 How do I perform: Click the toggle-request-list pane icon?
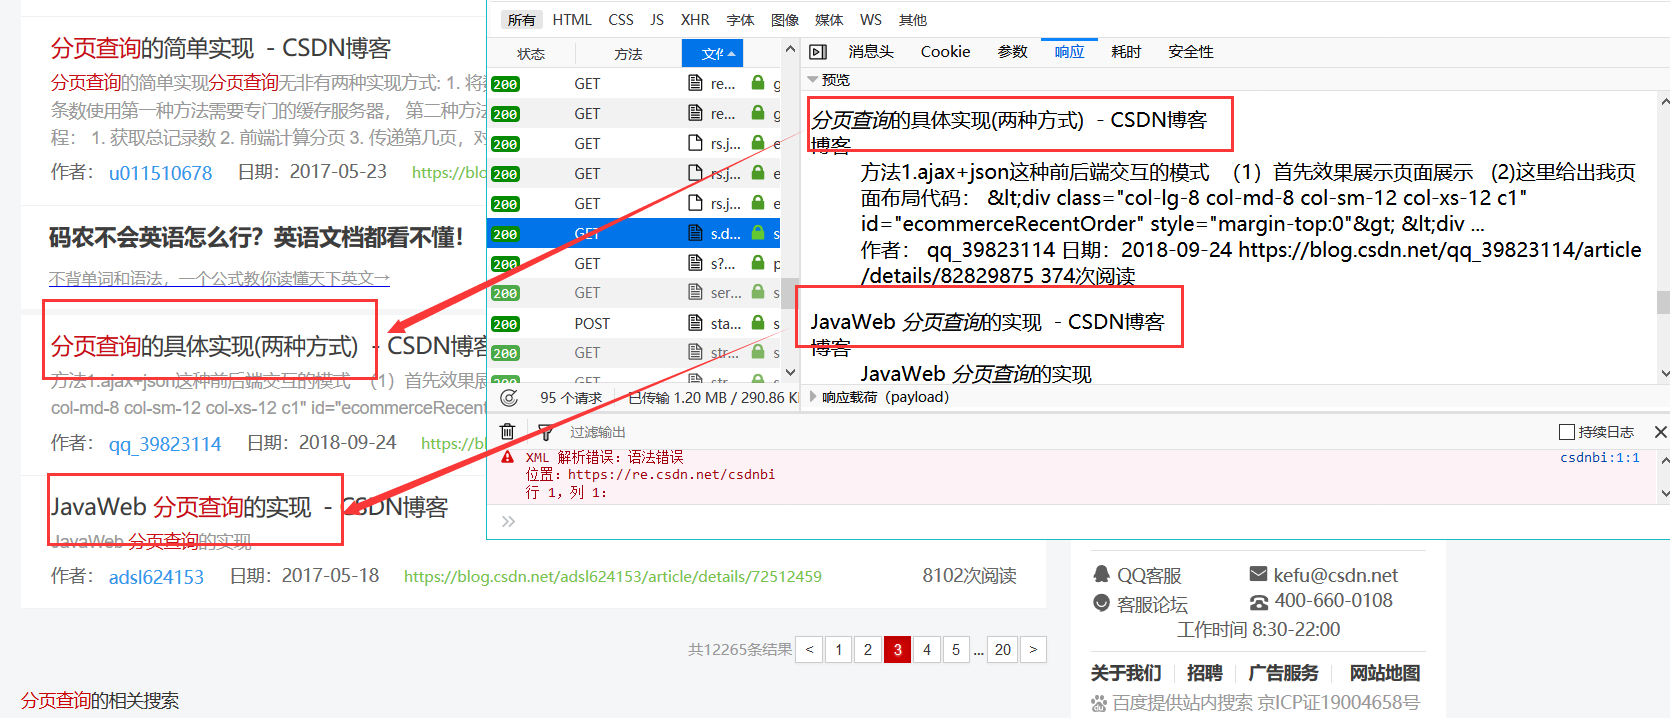pos(818,52)
